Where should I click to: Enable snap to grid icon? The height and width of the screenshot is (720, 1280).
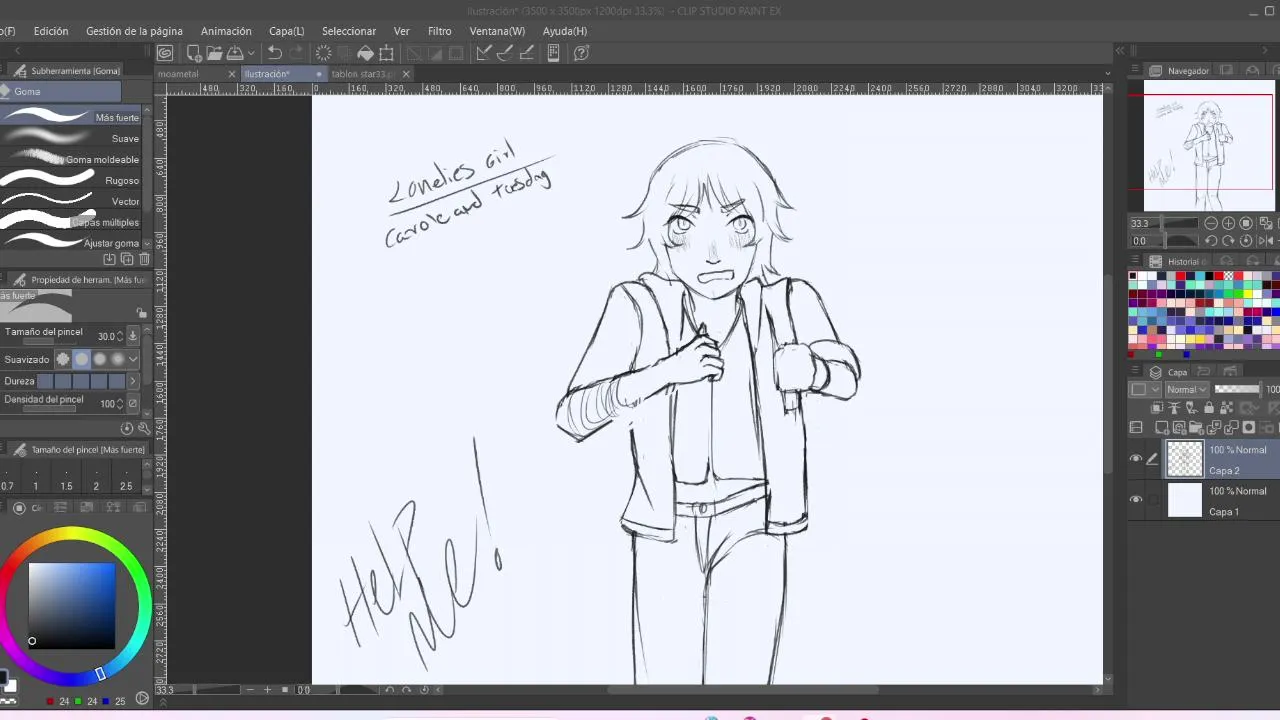point(527,53)
